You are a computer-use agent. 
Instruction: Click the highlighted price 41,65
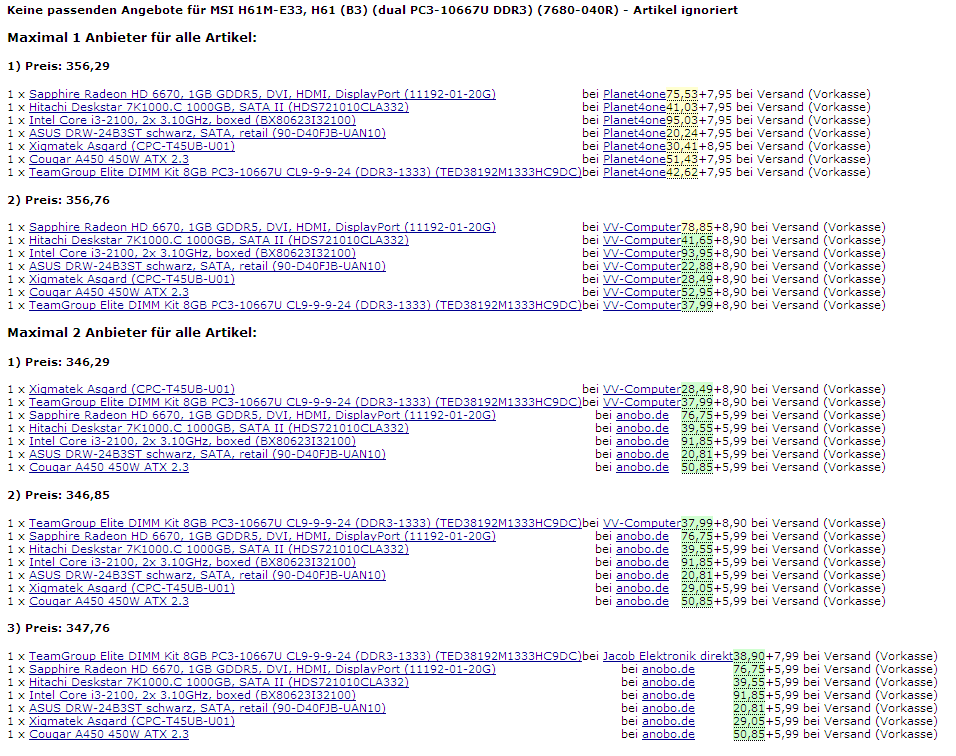click(x=697, y=240)
